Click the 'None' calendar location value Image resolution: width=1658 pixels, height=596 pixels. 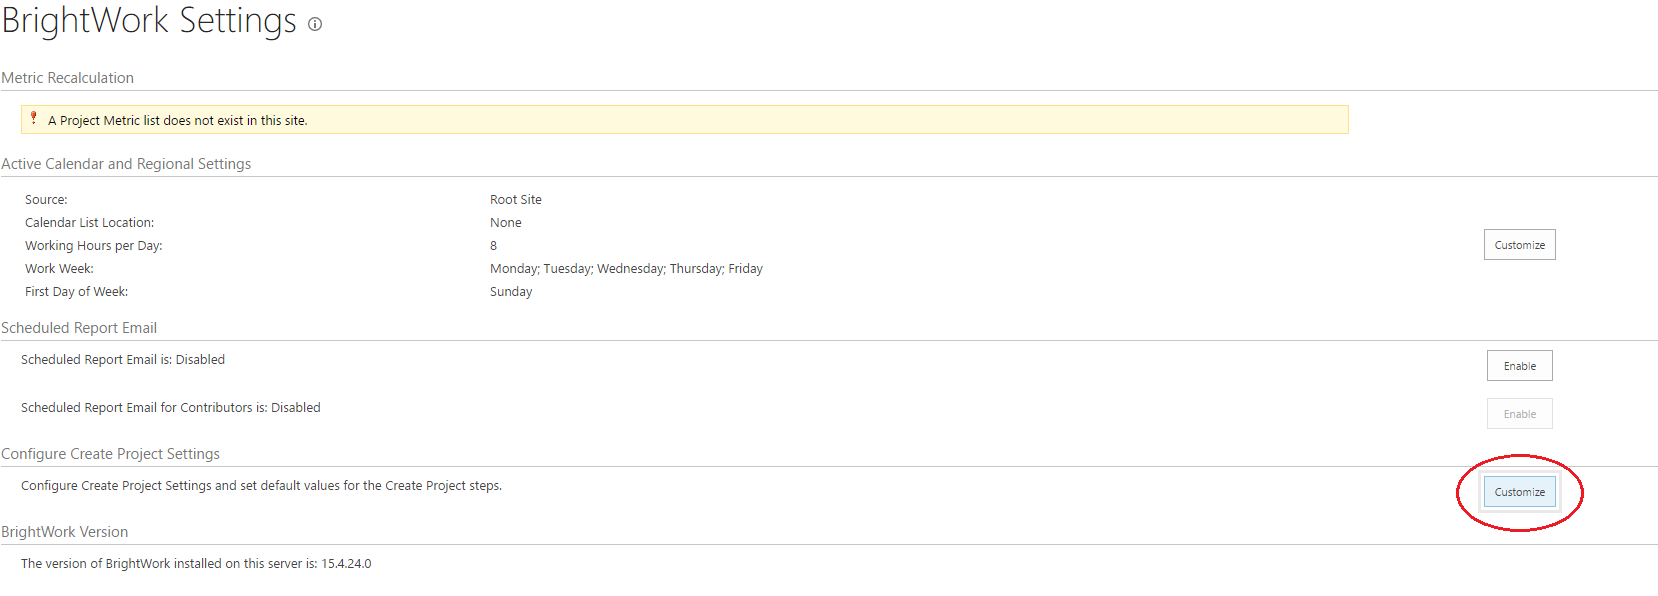pyautogui.click(x=506, y=223)
